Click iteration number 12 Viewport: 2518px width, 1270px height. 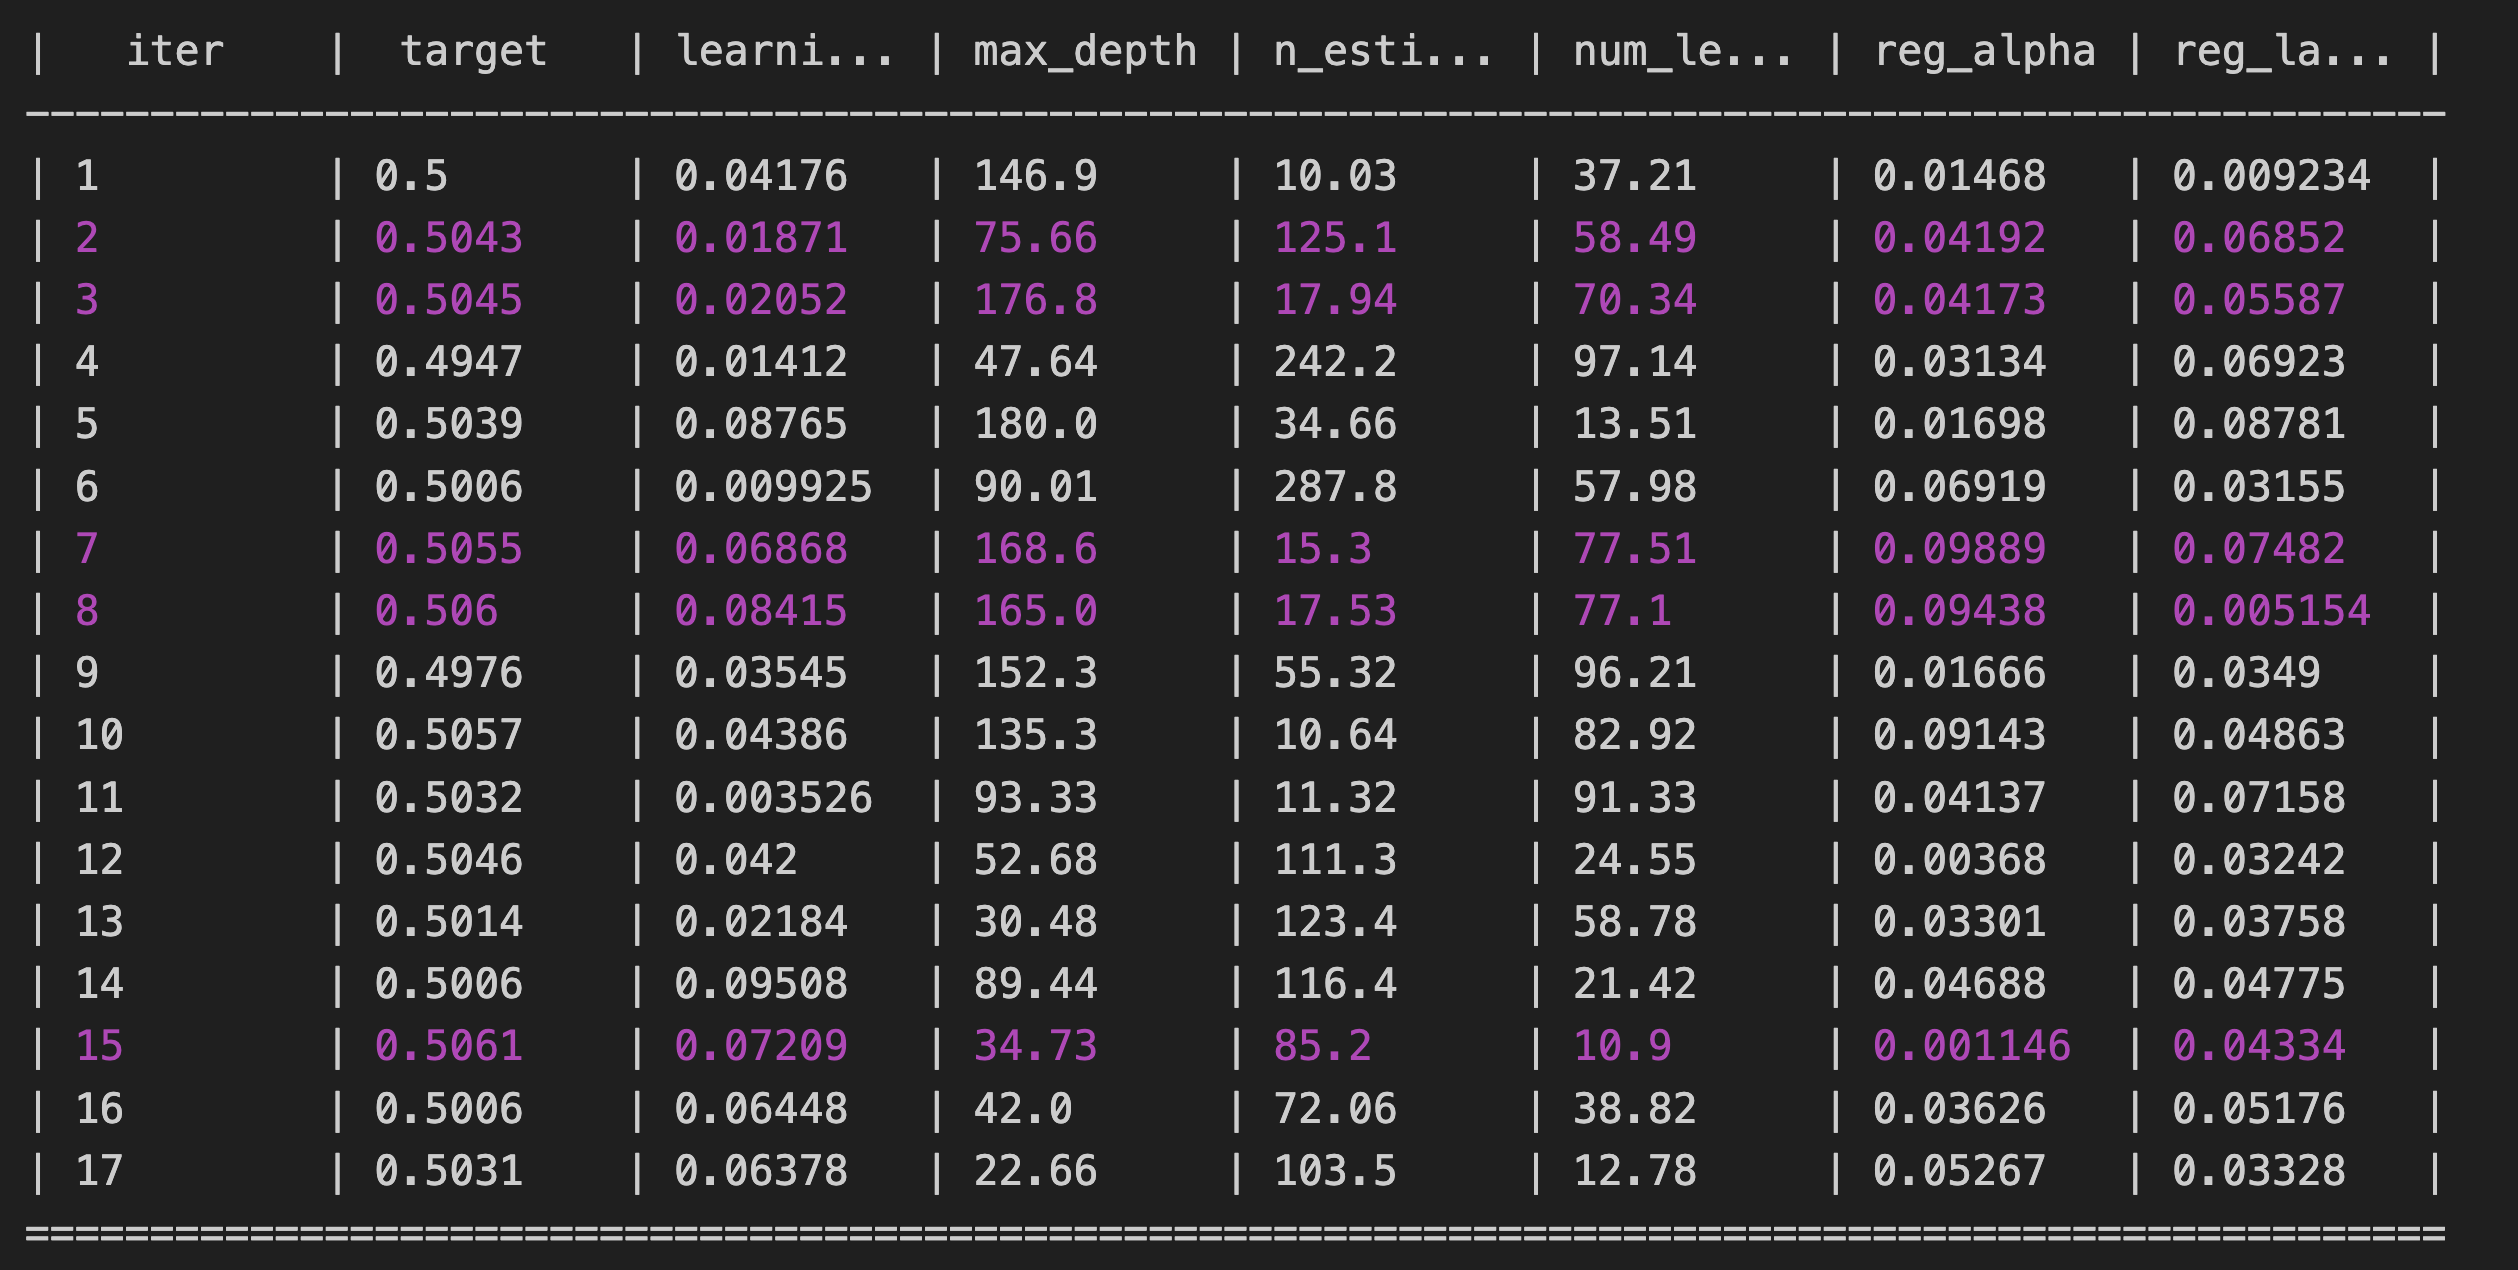pos(100,860)
